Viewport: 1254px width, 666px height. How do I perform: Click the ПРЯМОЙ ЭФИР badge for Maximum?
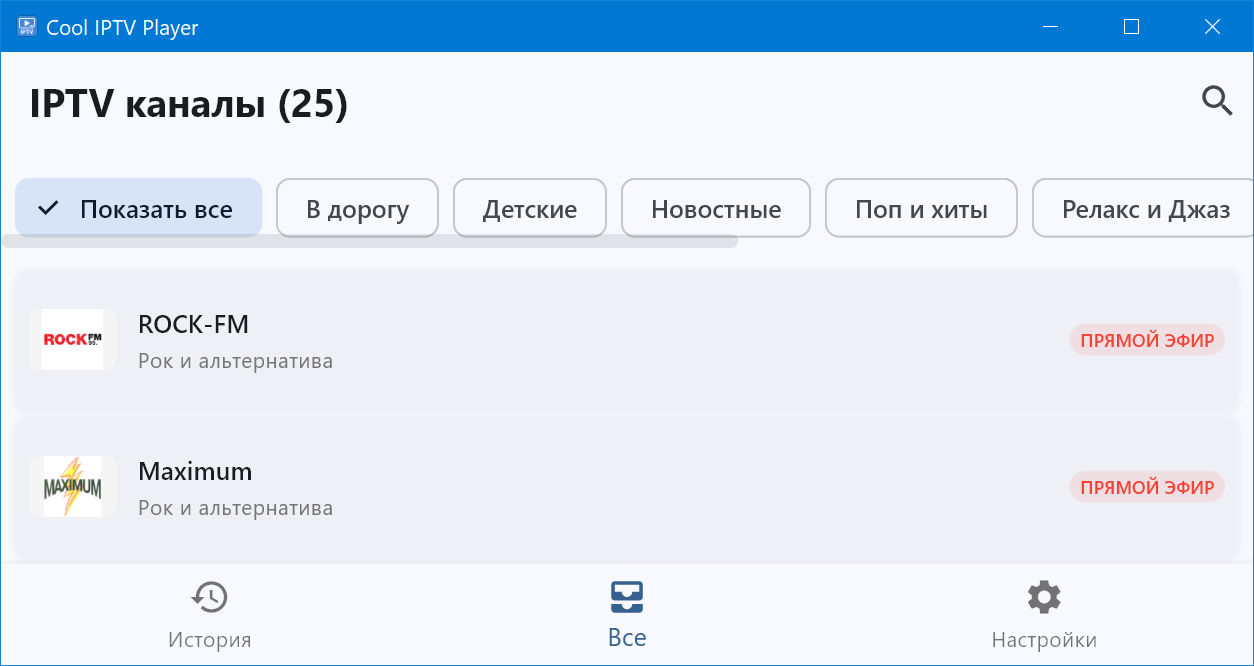(x=1146, y=486)
